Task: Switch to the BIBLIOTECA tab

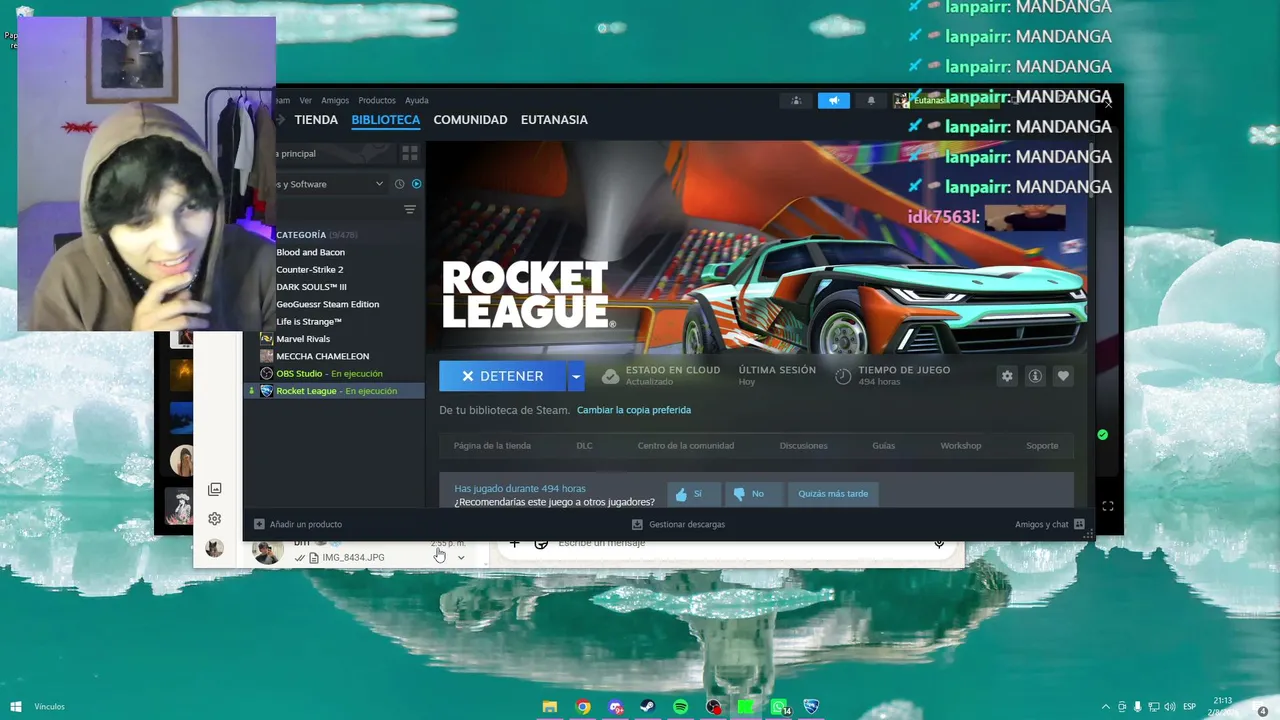Action: pyautogui.click(x=386, y=120)
